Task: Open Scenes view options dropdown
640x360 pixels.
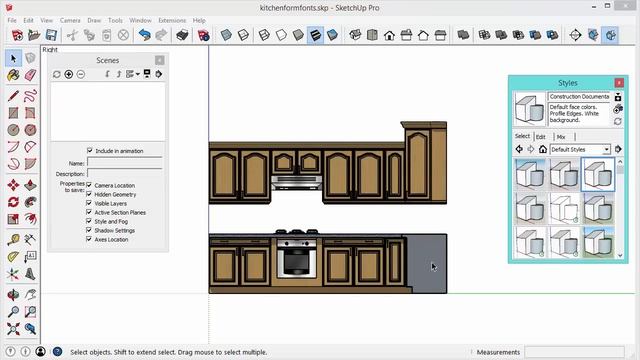Action: pyautogui.click(x=133, y=74)
